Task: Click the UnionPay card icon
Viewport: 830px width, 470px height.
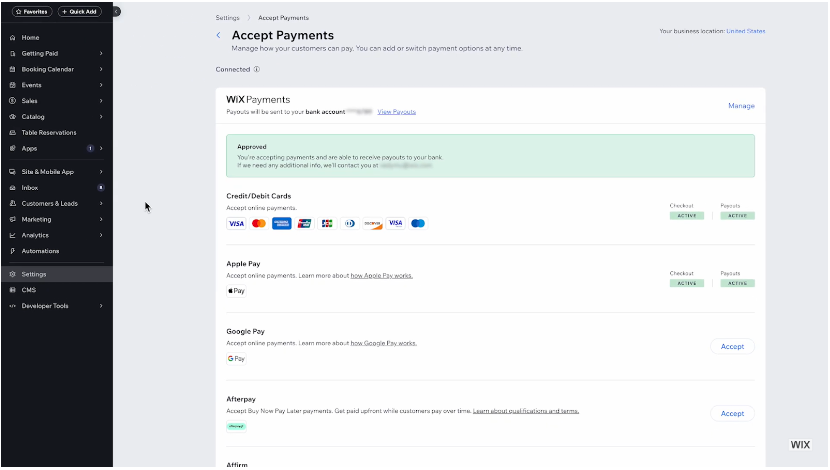Action: [304, 224]
